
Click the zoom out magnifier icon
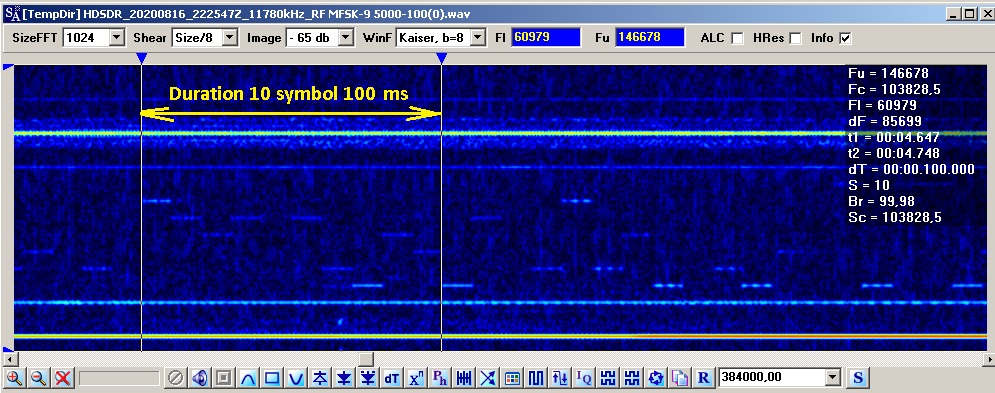[x=38, y=378]
